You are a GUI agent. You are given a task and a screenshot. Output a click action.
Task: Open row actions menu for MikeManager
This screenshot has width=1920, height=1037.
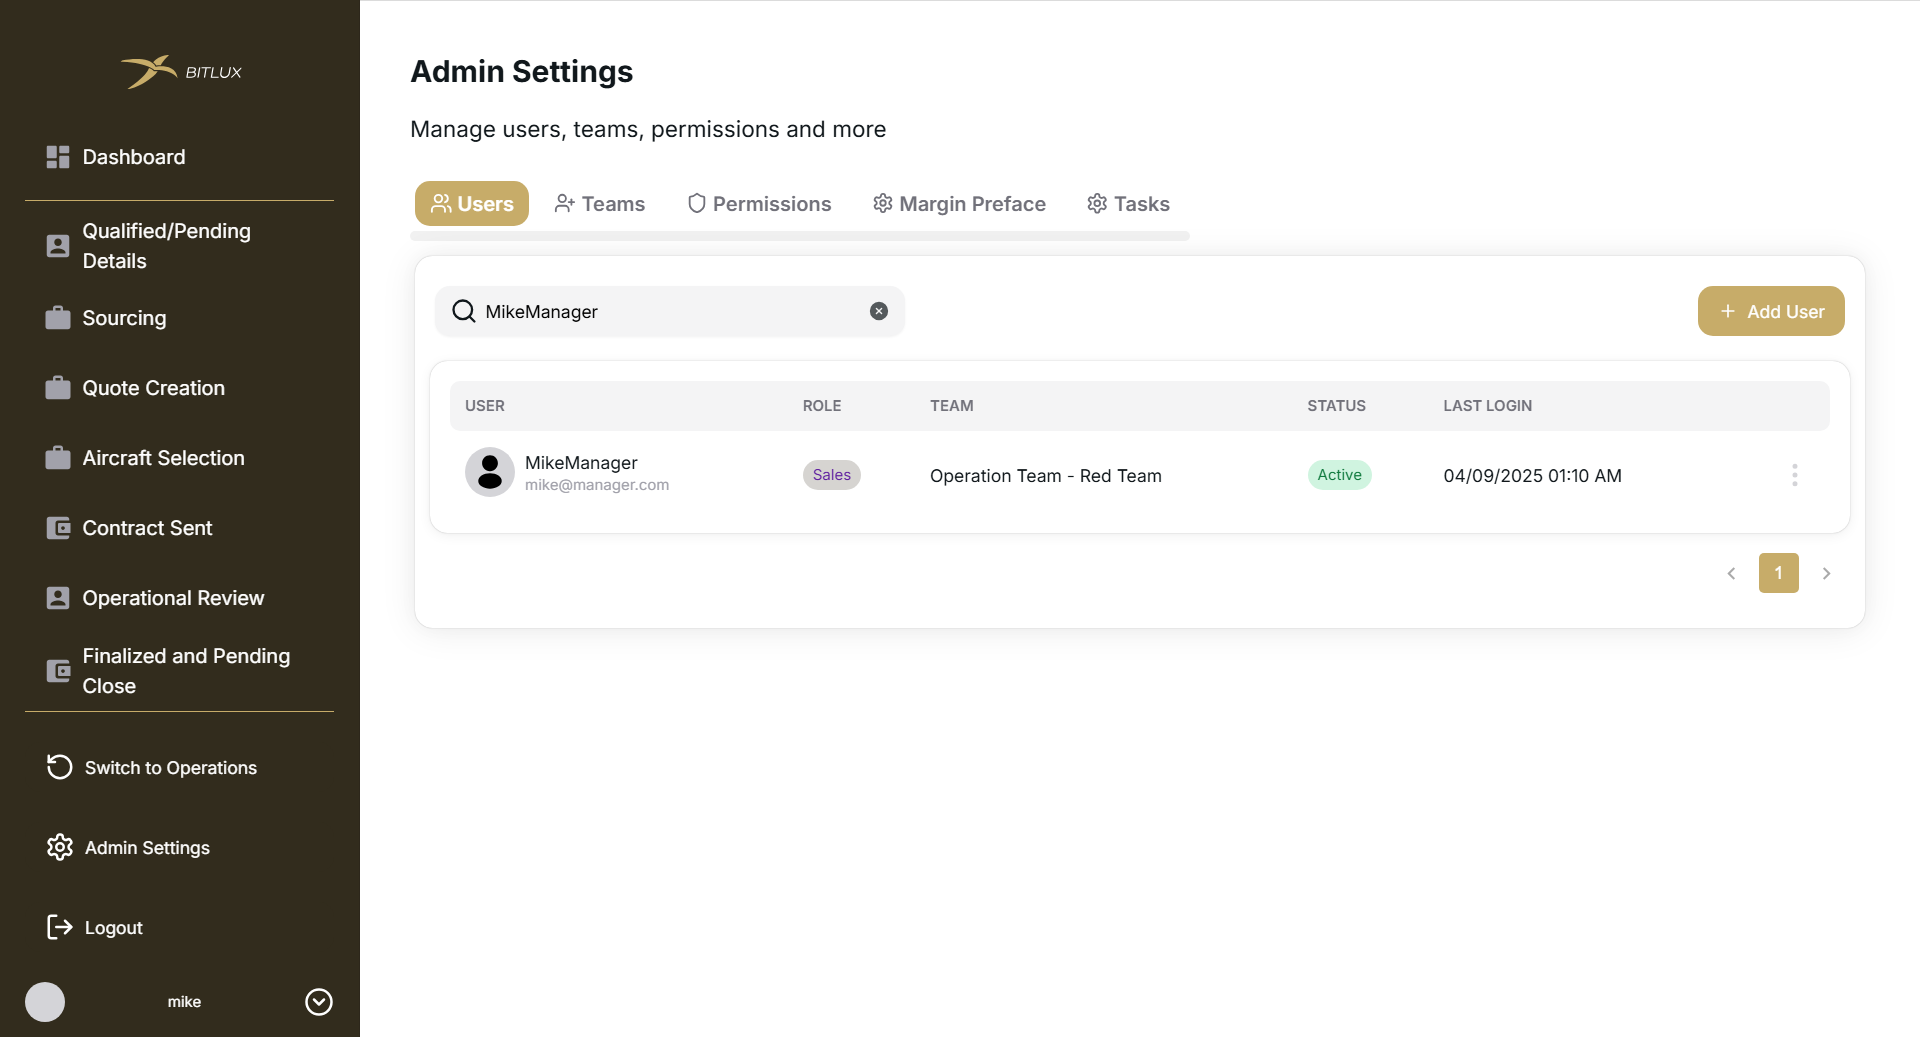click(x=1794, y=475)
